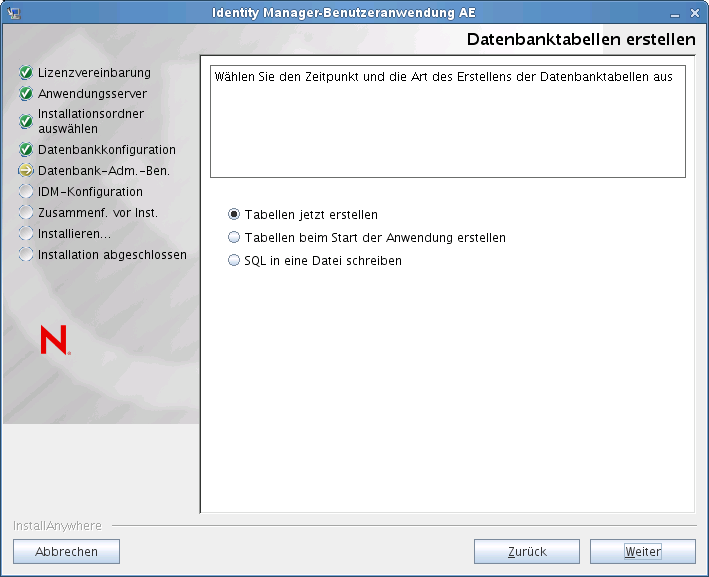Click checkmark icon for Installationsordner auswählen
This screenshot has width=709, height=577.
(x=26, y=121)
